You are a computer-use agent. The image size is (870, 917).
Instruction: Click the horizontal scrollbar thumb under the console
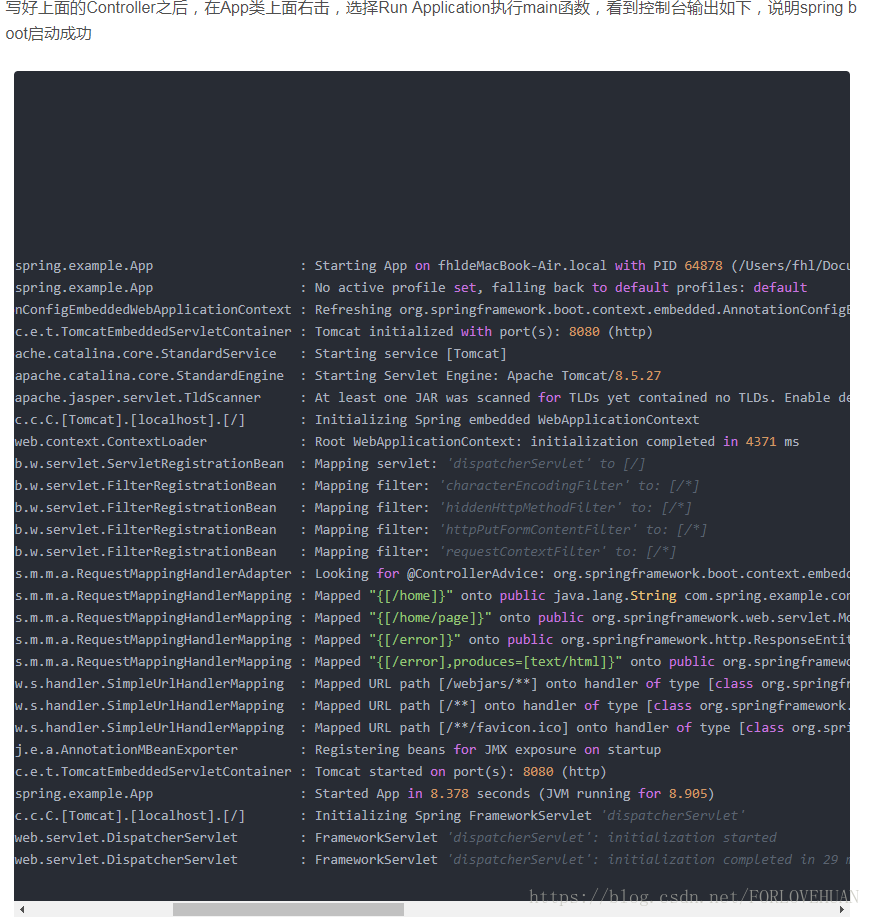tap(288, 909)
